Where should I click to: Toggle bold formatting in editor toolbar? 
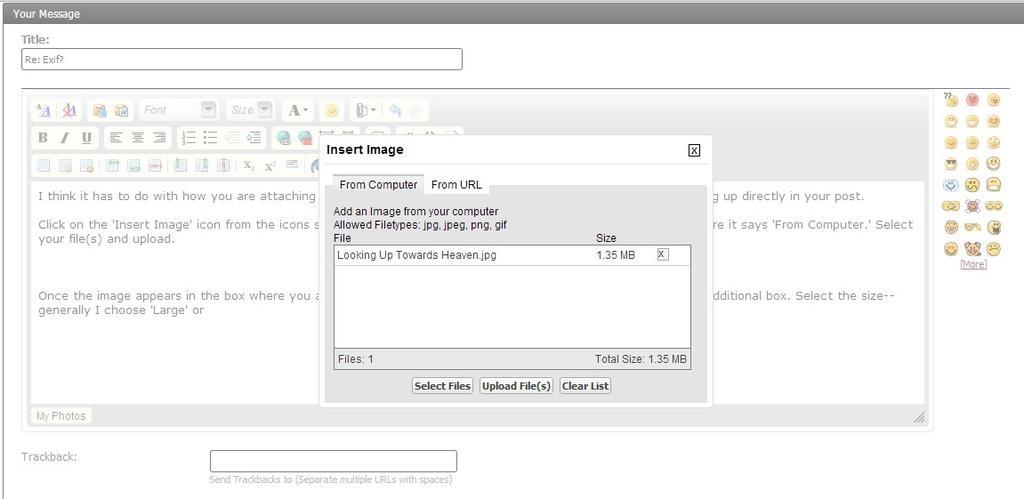[x=43, y=138]
